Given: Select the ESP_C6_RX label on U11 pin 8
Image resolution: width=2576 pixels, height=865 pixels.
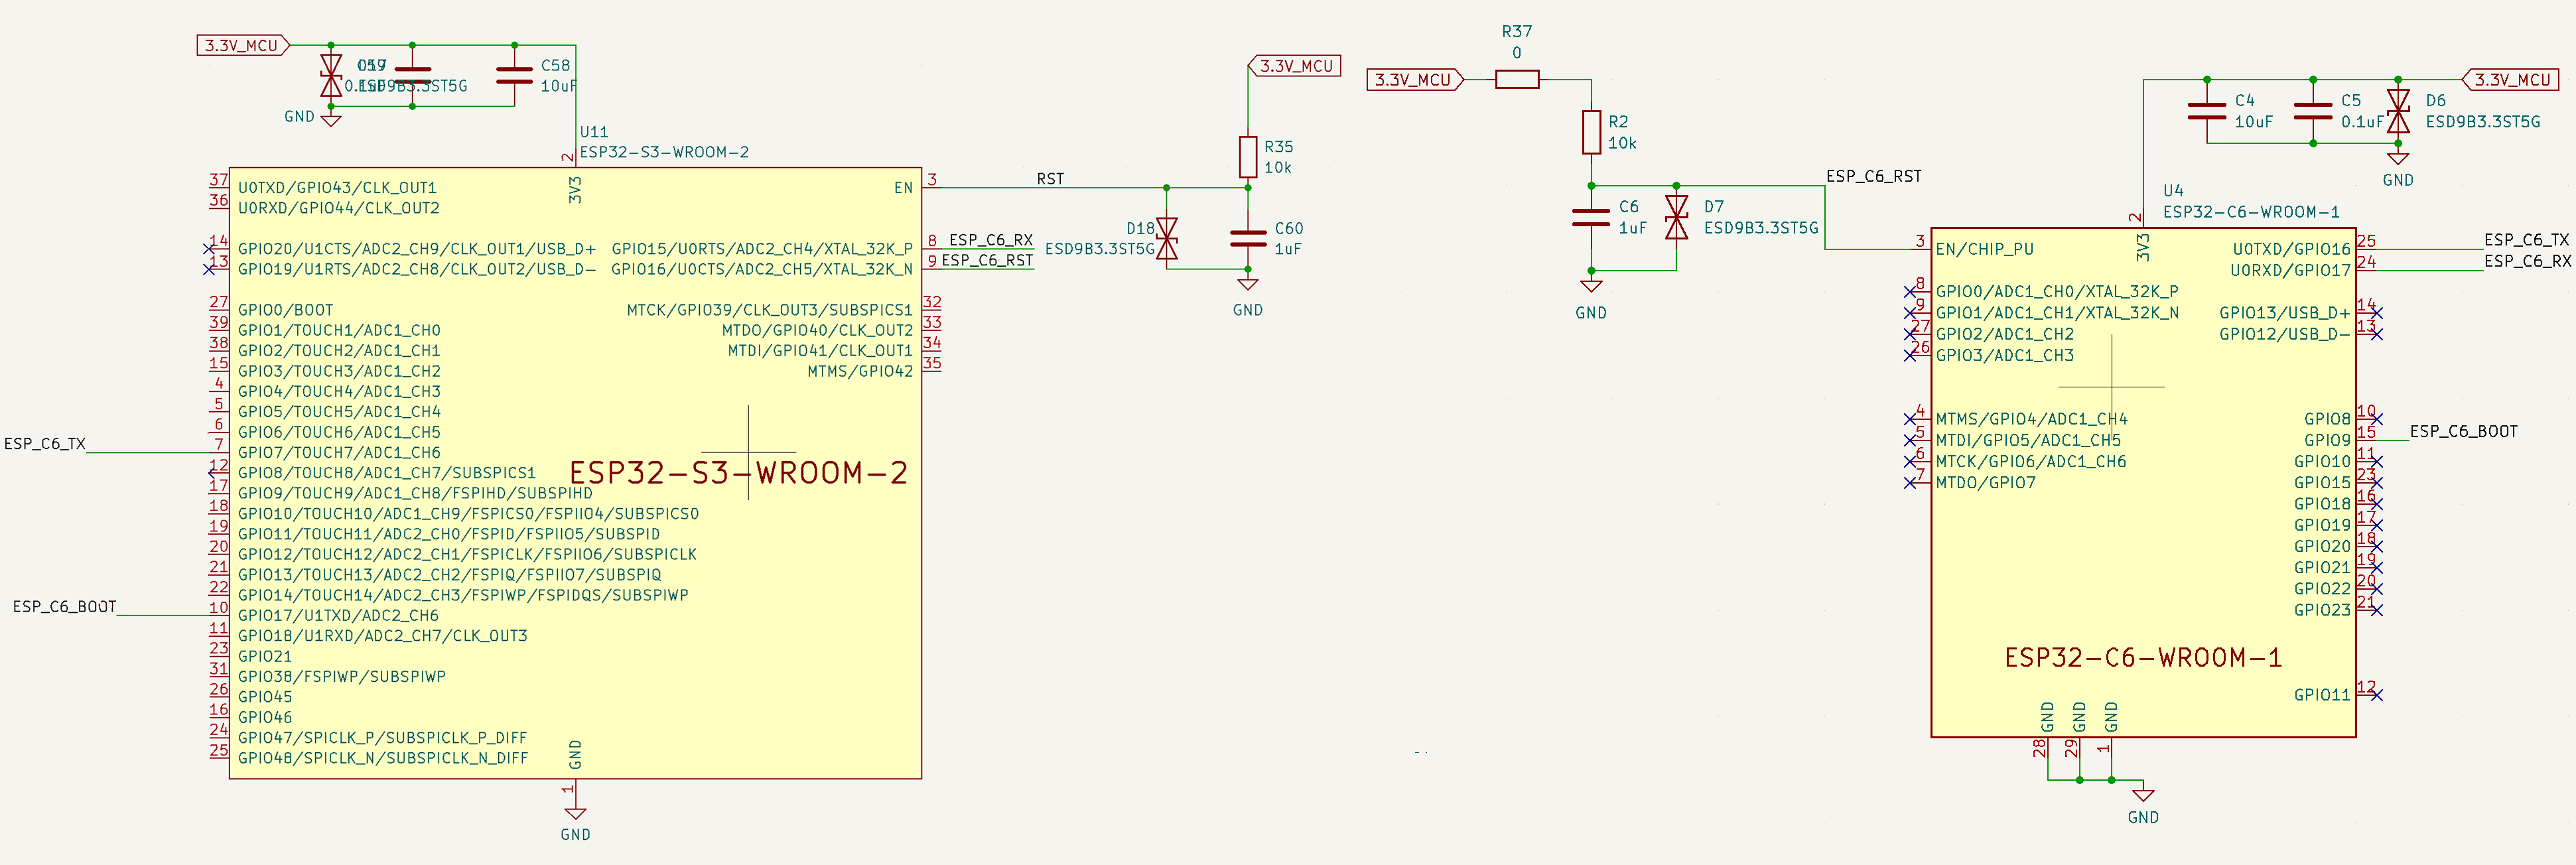Looking at the screenshot, I should (990, 240).
